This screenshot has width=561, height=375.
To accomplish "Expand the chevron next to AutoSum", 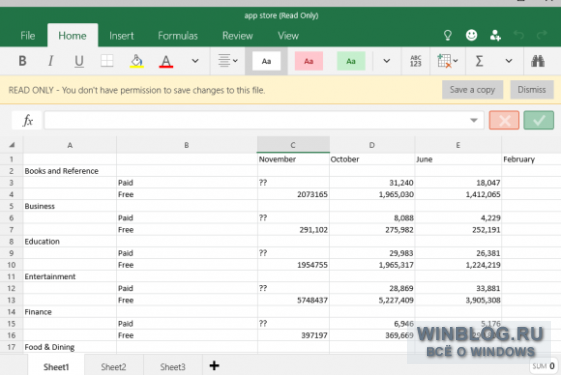I will pyautogui.click(x=509, y=61).
